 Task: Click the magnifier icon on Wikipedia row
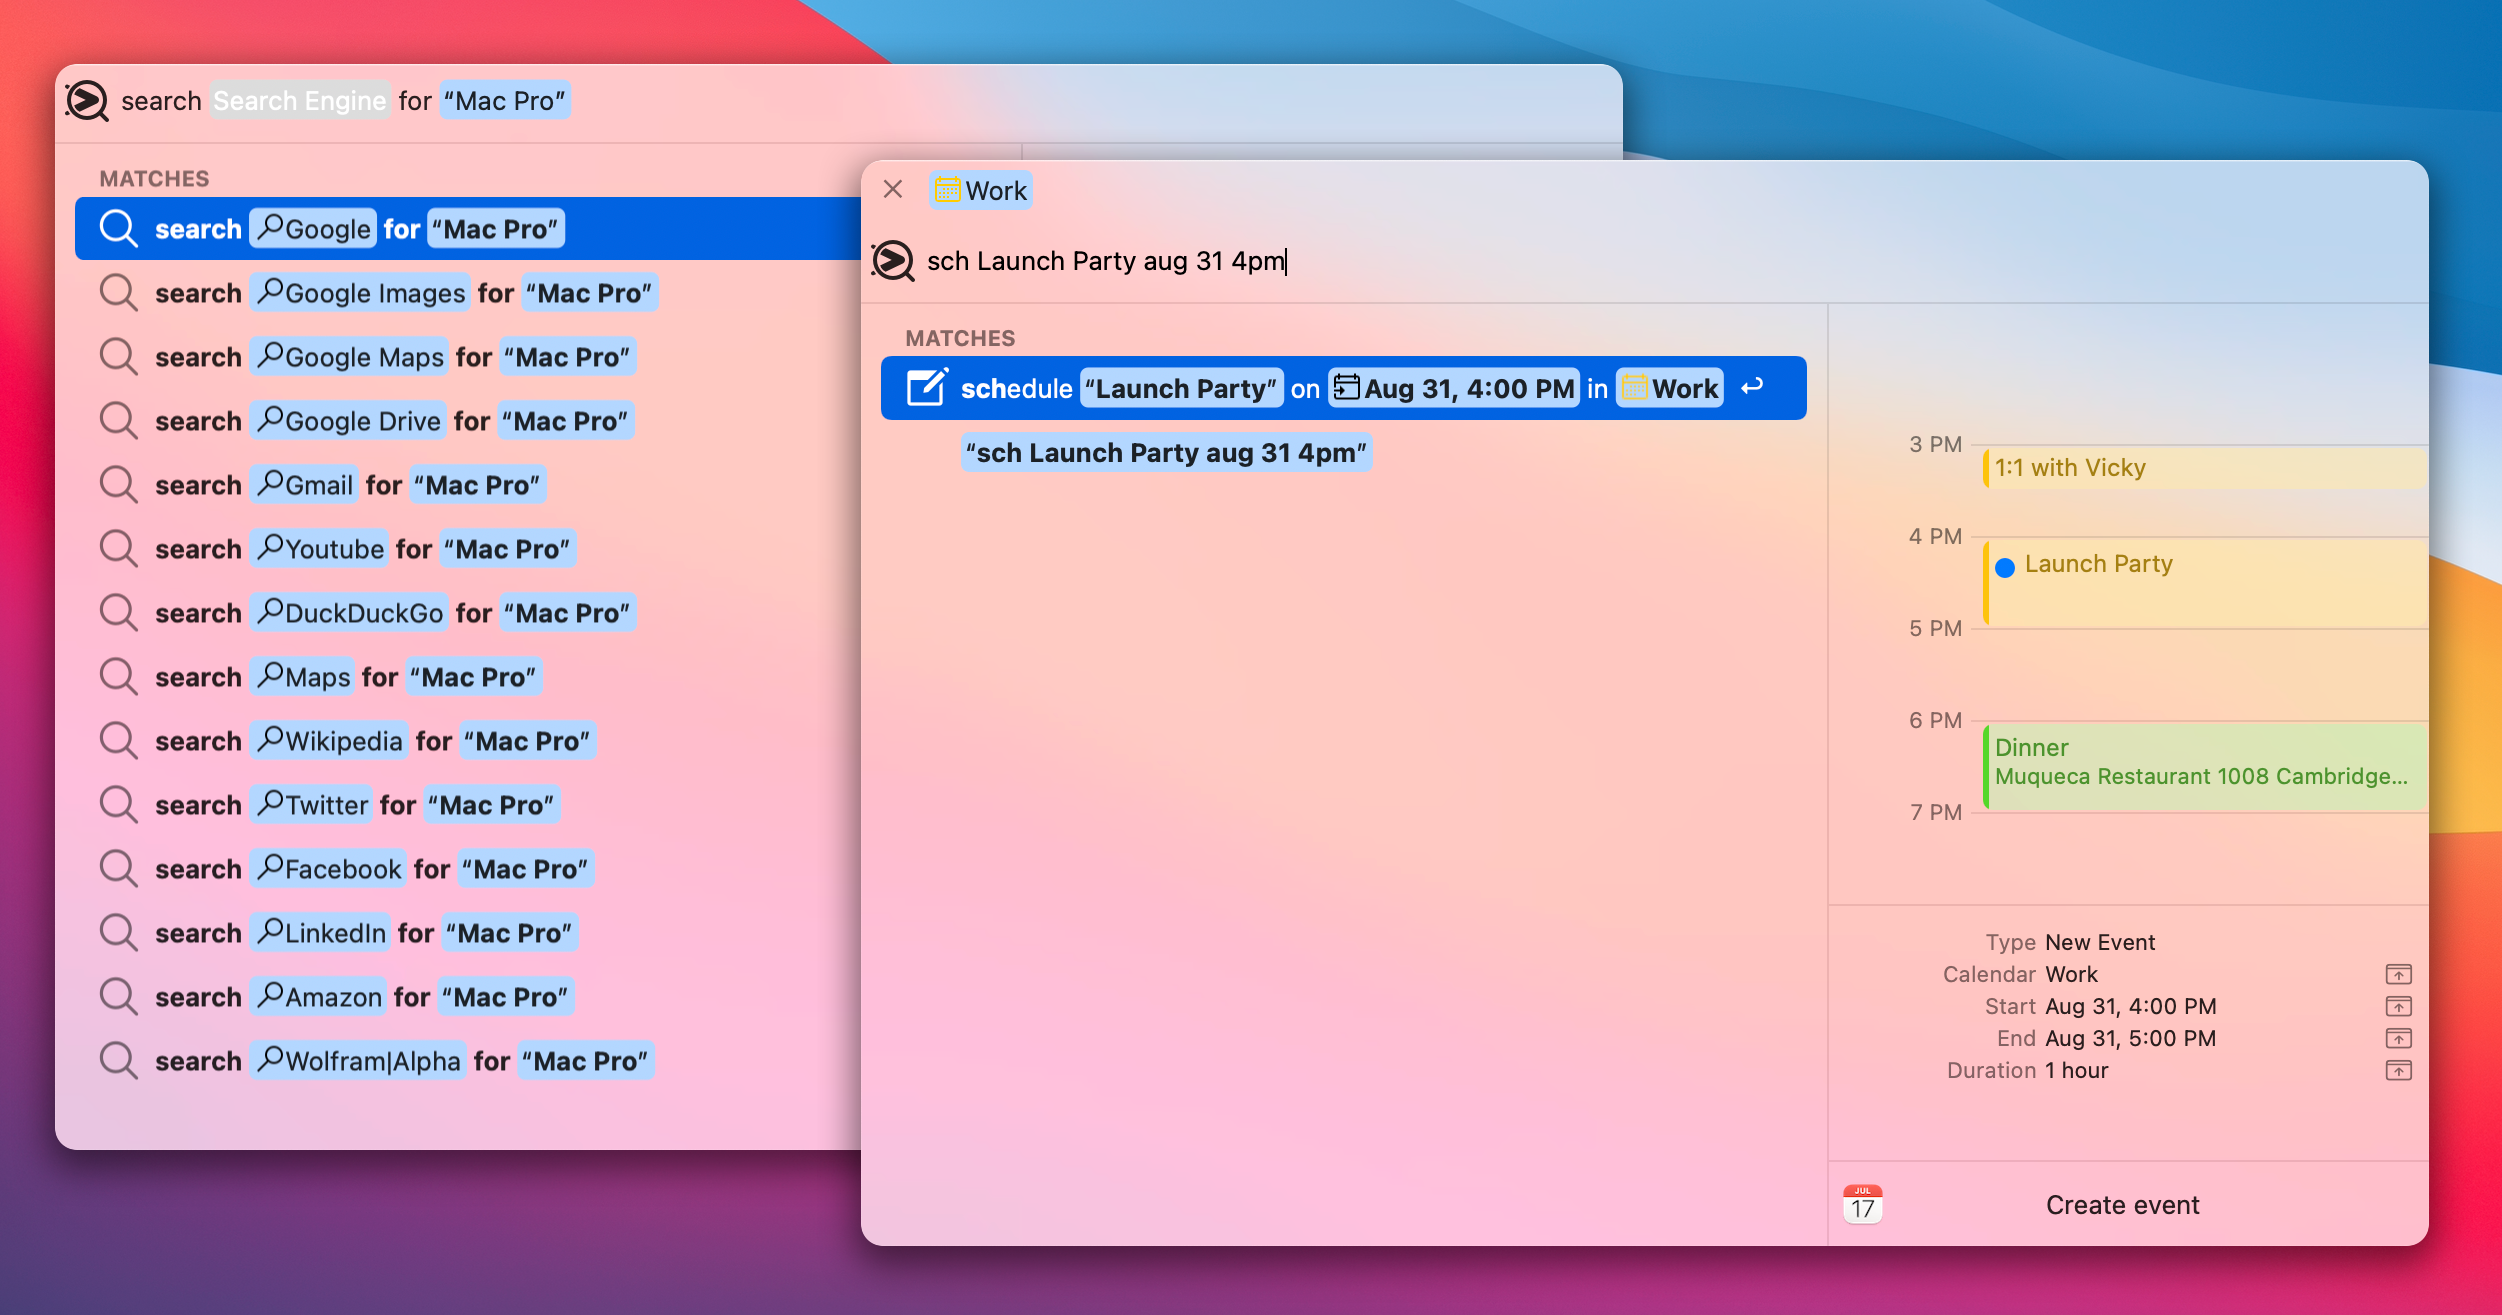point(119,740)
